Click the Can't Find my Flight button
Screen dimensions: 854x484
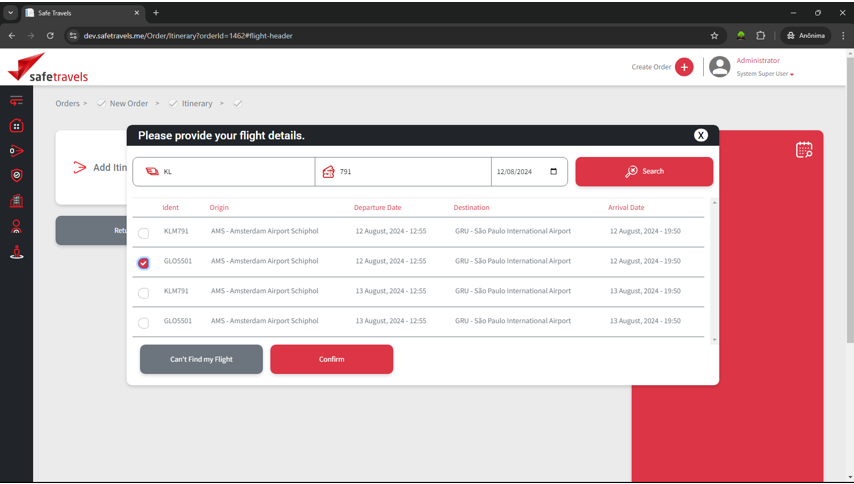pos(201,359)
